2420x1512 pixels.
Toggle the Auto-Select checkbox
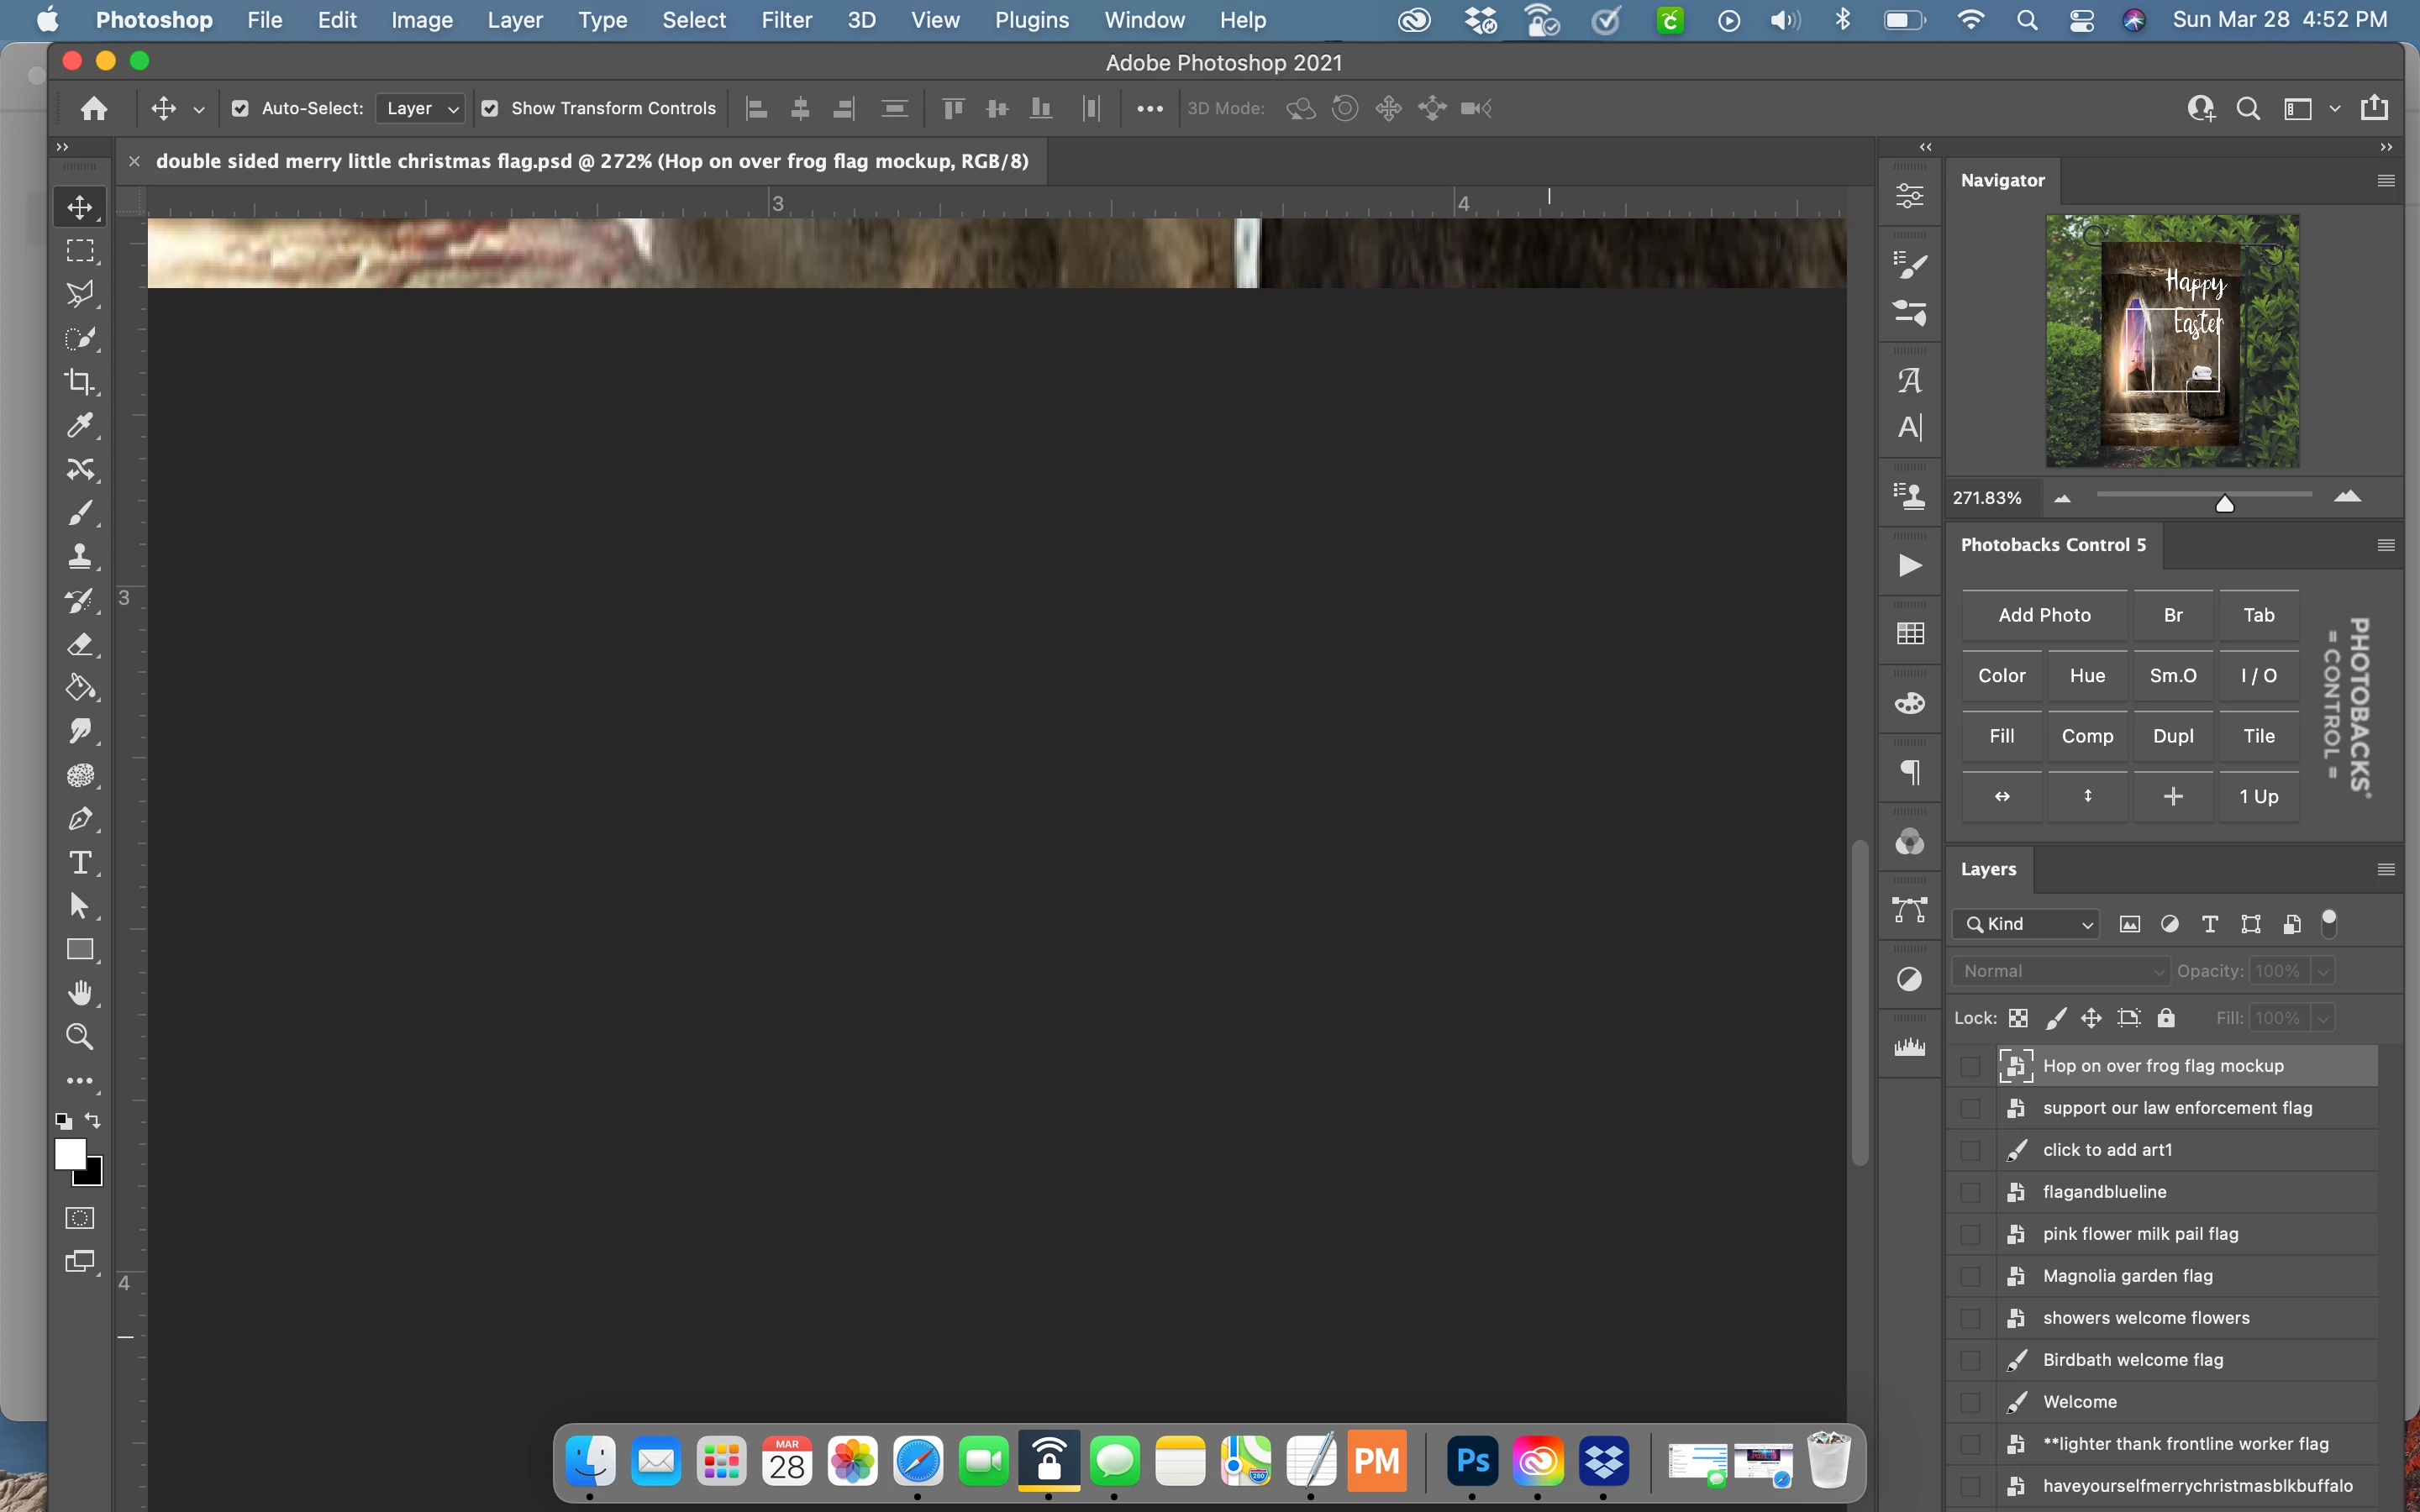[240, 108]
